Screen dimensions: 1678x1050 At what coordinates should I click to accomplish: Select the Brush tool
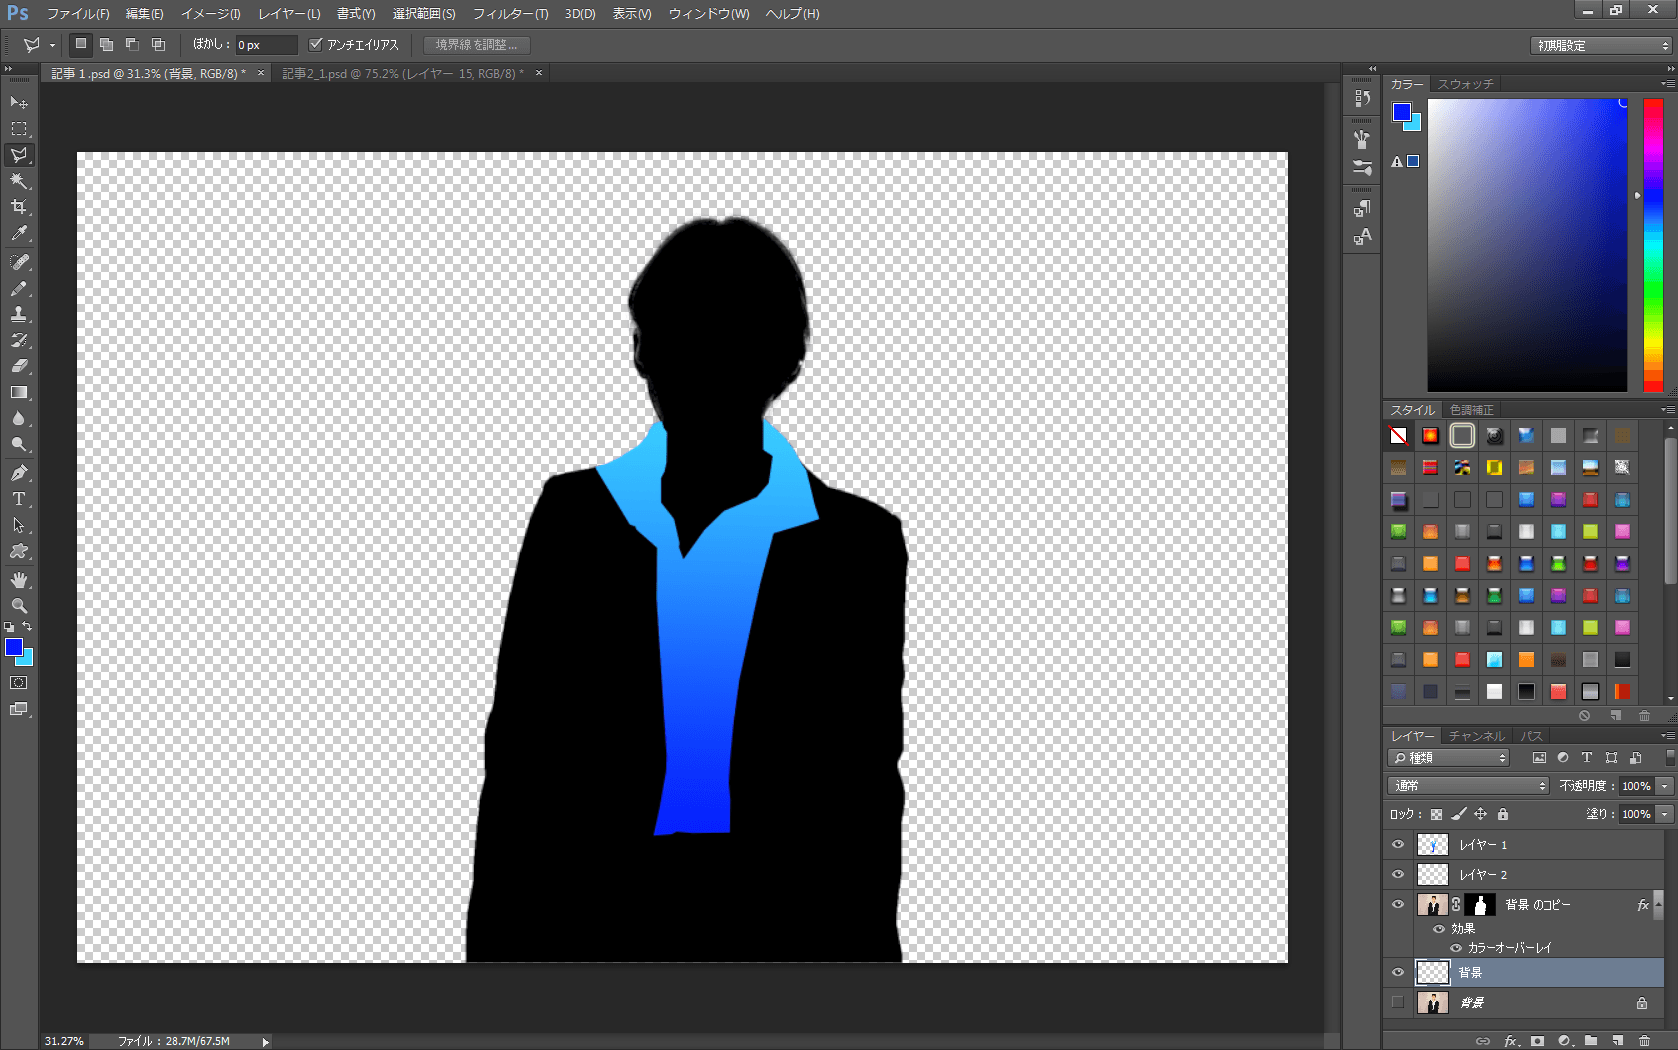pos(19,288)
